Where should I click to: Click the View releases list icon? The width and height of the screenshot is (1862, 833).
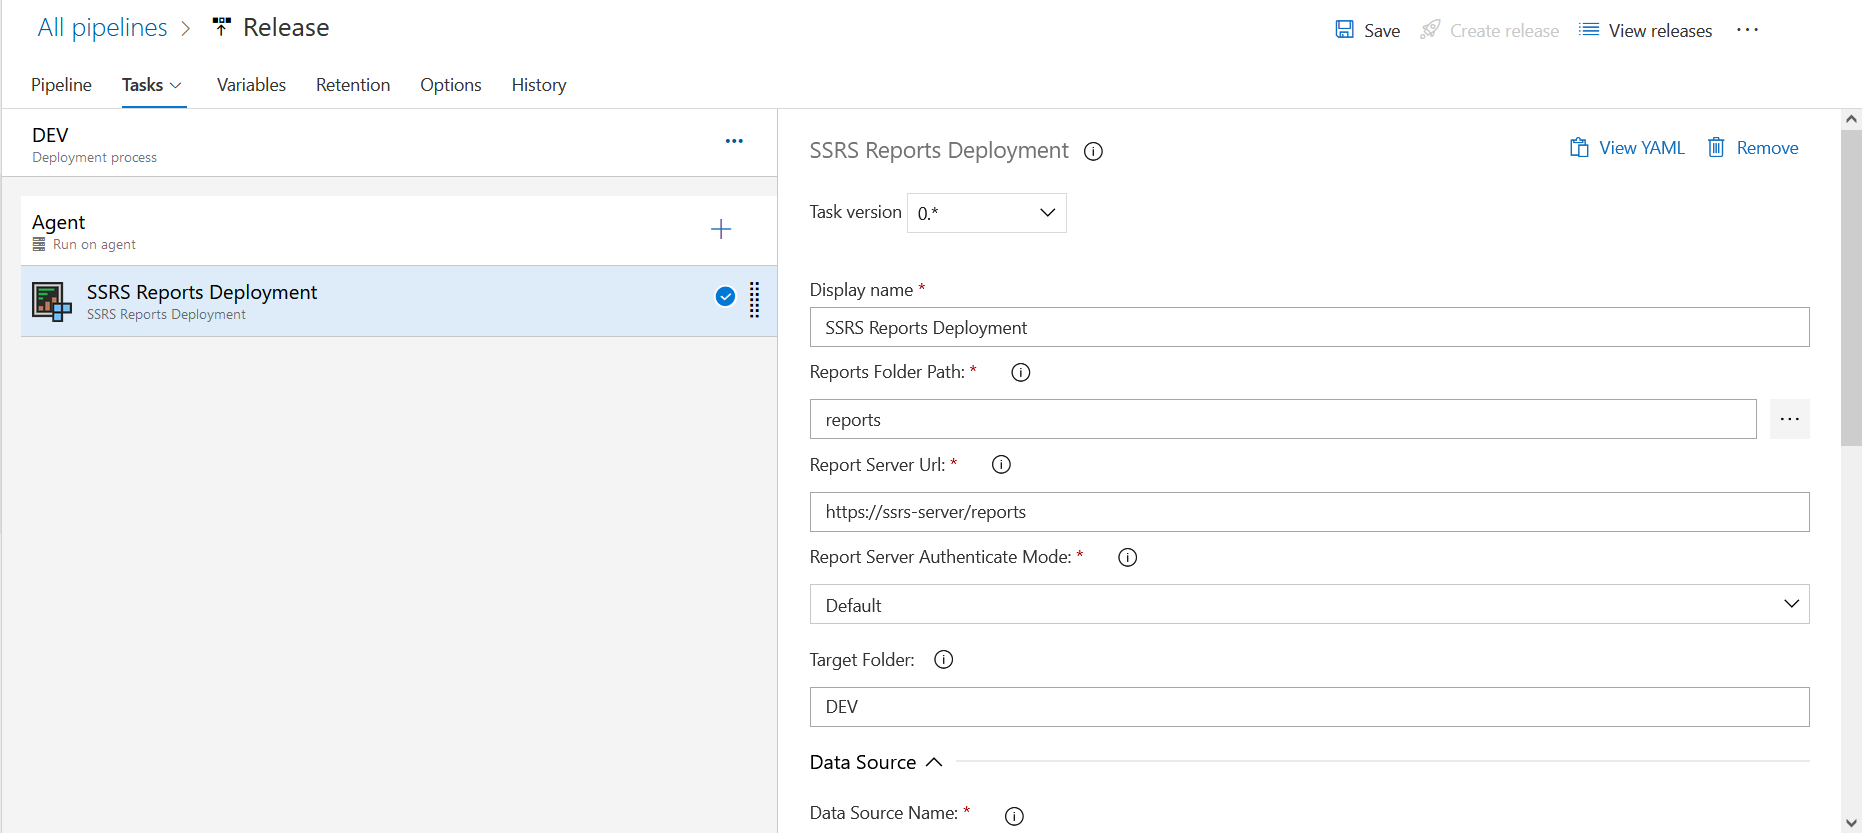coord(1588,30)
